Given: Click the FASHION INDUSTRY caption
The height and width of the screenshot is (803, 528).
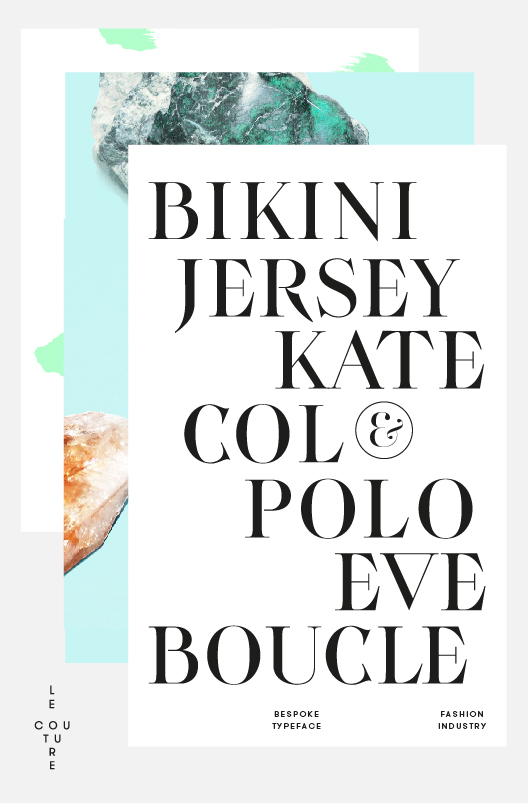Looking at the screenshot, I should [x=462, y=720].
